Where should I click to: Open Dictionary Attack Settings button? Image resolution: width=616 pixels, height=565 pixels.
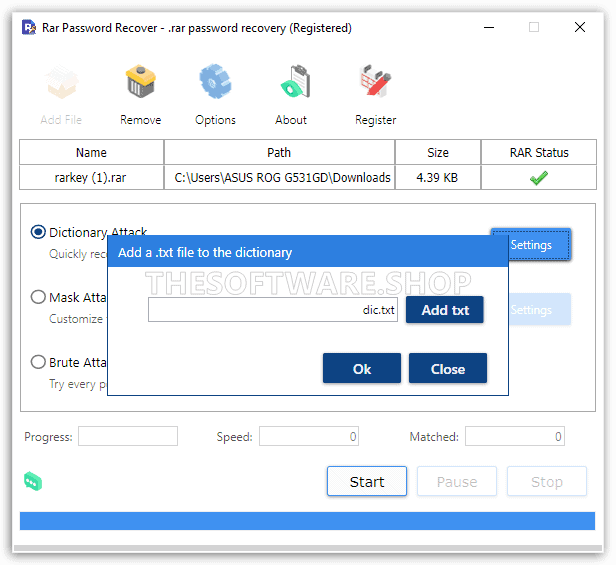[531, 244]
